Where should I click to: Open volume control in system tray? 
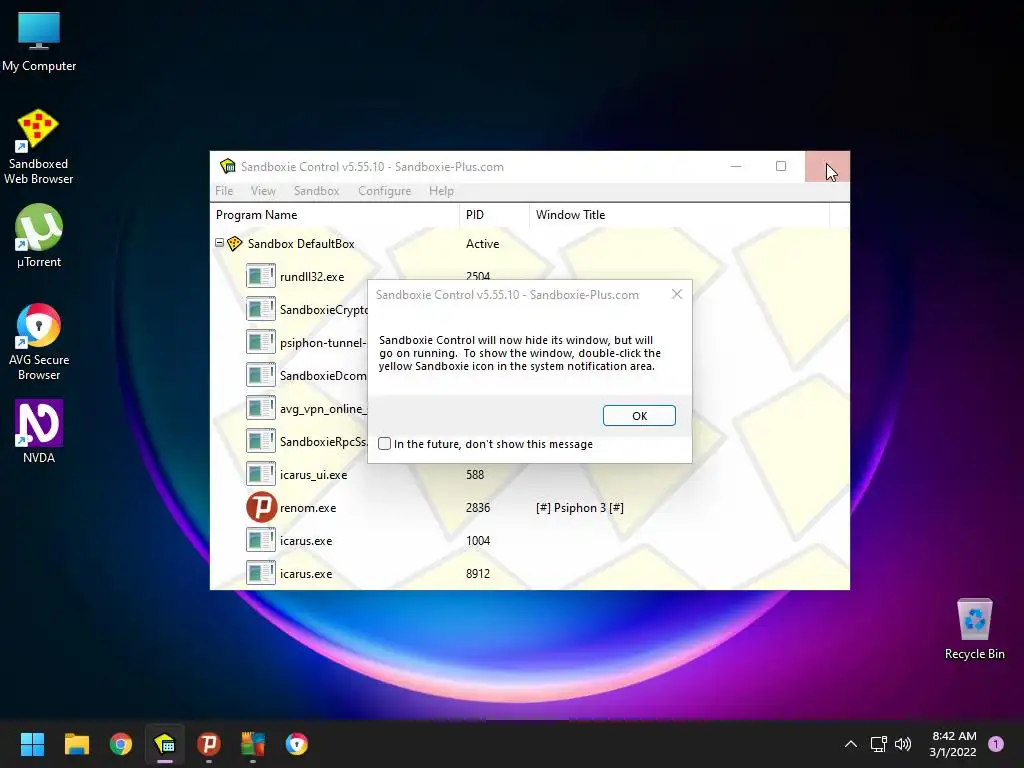tap(903, 744)
